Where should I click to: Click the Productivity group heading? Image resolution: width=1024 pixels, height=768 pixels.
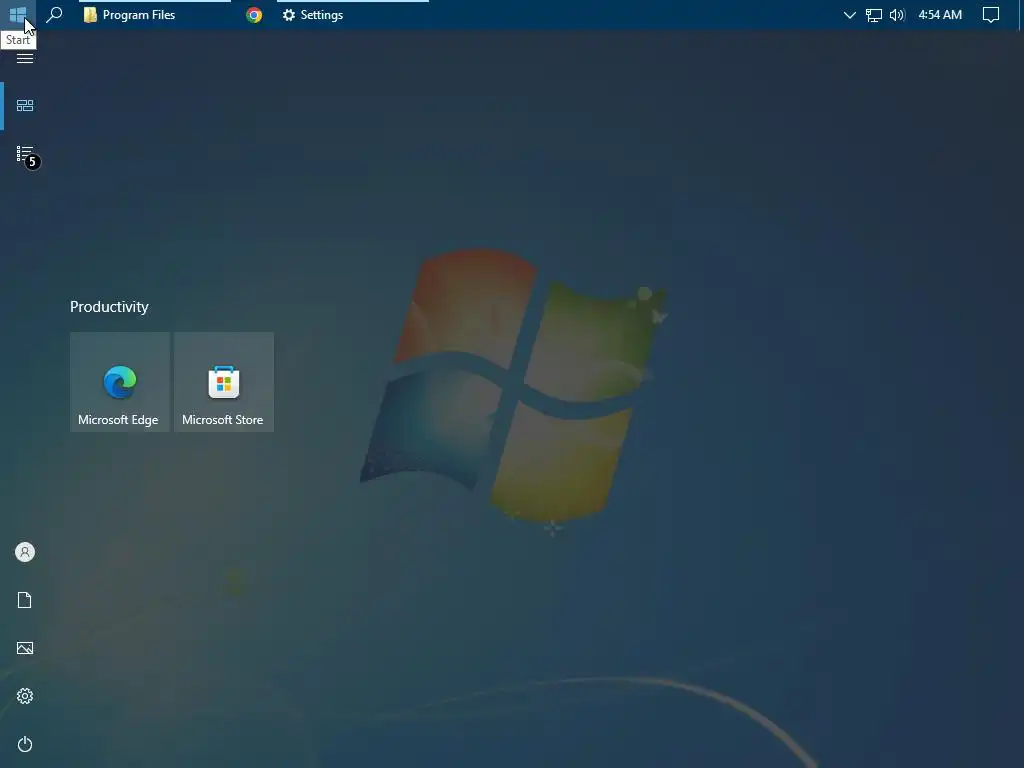point(109,307)
